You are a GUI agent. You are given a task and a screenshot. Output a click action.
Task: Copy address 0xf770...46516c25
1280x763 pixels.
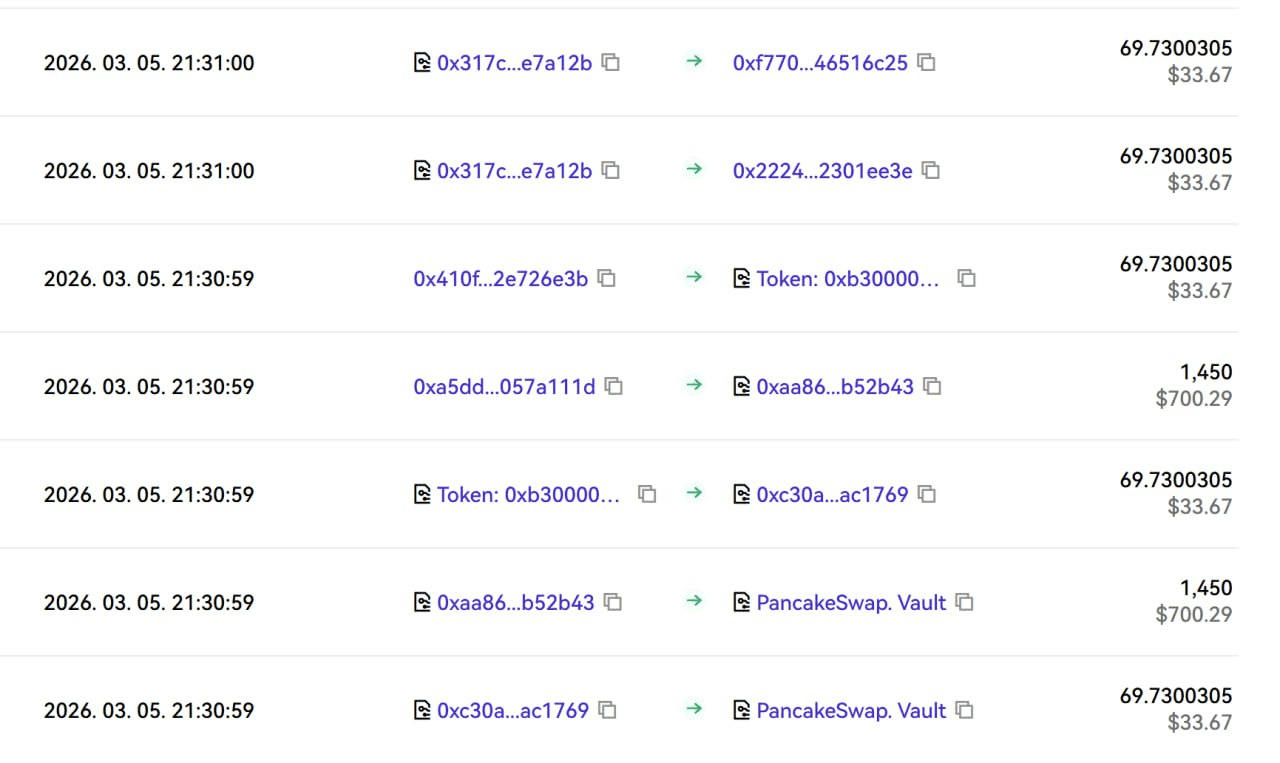pos(927,63)
